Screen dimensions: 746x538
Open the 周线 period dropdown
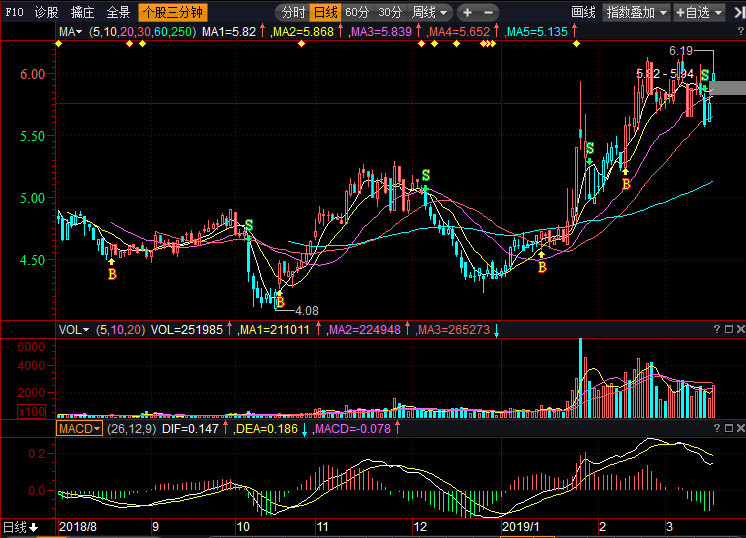click(431, 13)
